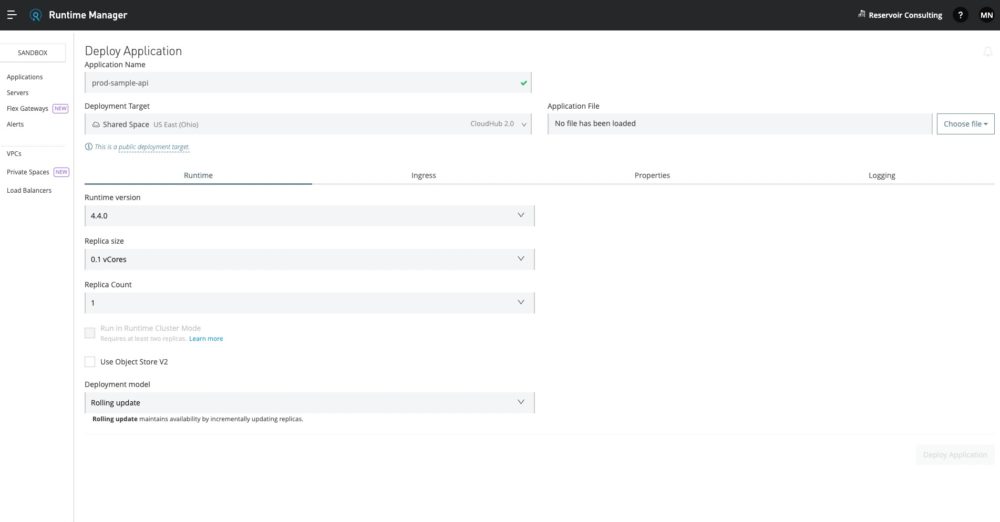Open the Deployment Target dropdown

(308, 124)
